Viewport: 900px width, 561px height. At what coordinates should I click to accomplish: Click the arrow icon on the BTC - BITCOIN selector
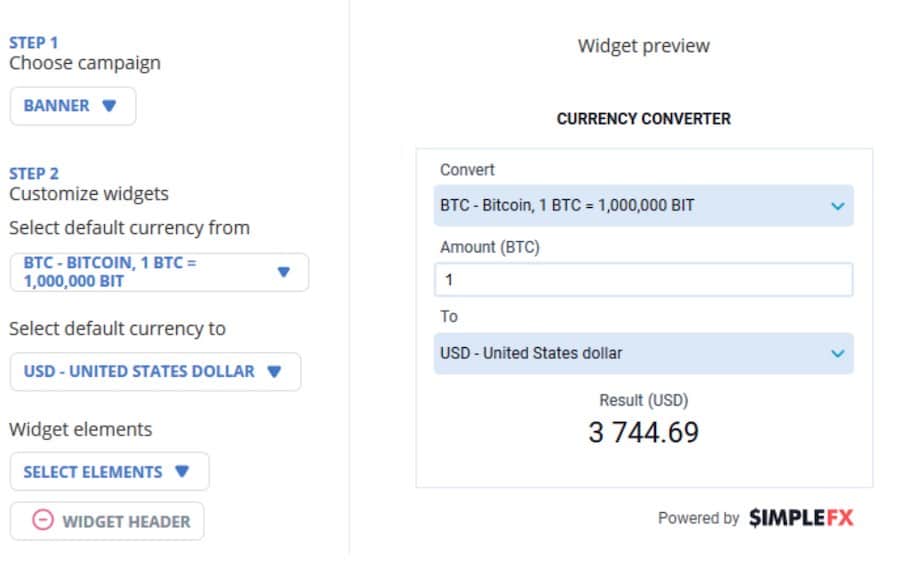click(283, 272)
